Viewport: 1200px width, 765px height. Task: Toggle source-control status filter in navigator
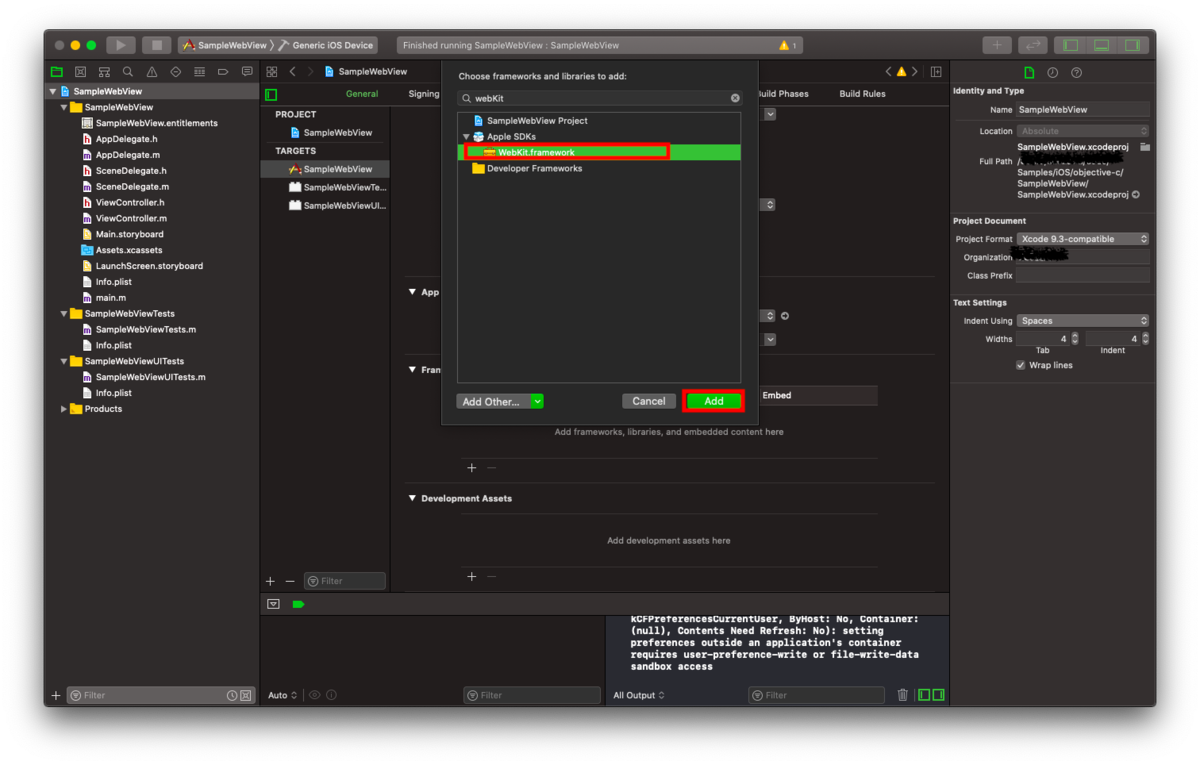(246, 695)
